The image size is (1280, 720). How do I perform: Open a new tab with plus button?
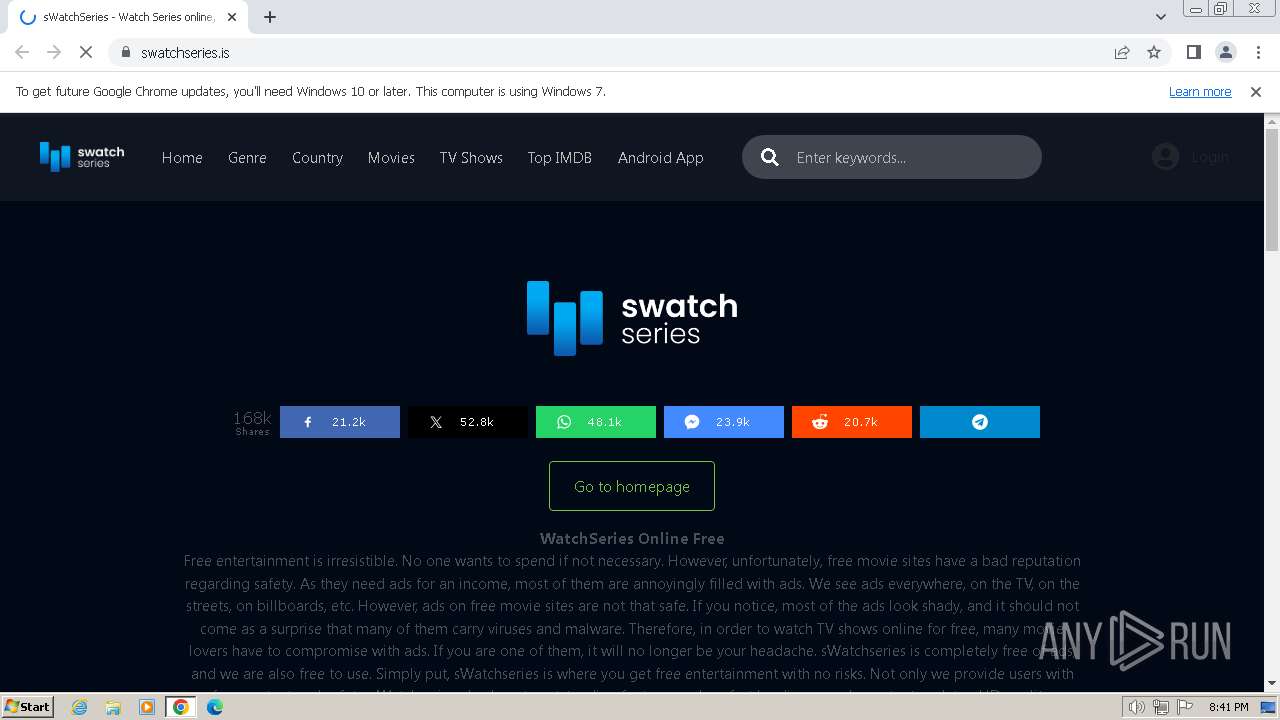click(270, 17)
